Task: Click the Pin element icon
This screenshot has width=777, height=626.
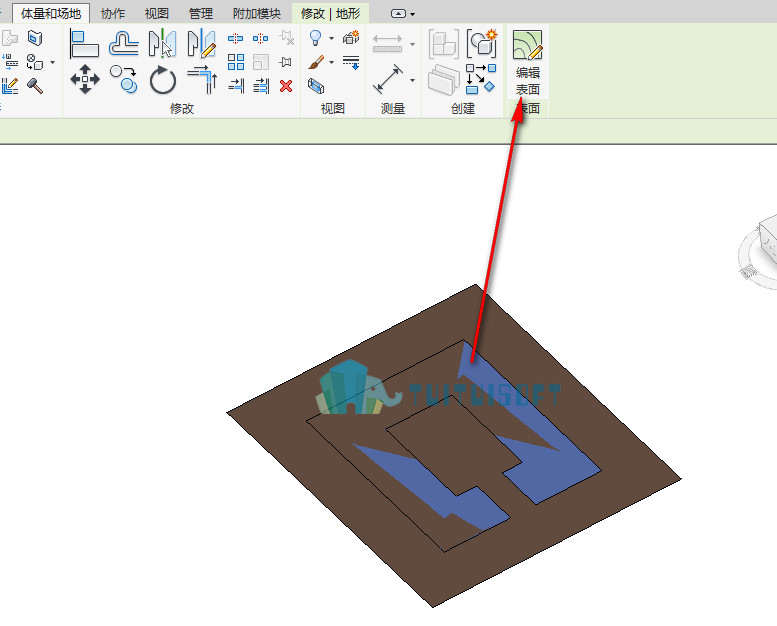Action: click(285, 62)
